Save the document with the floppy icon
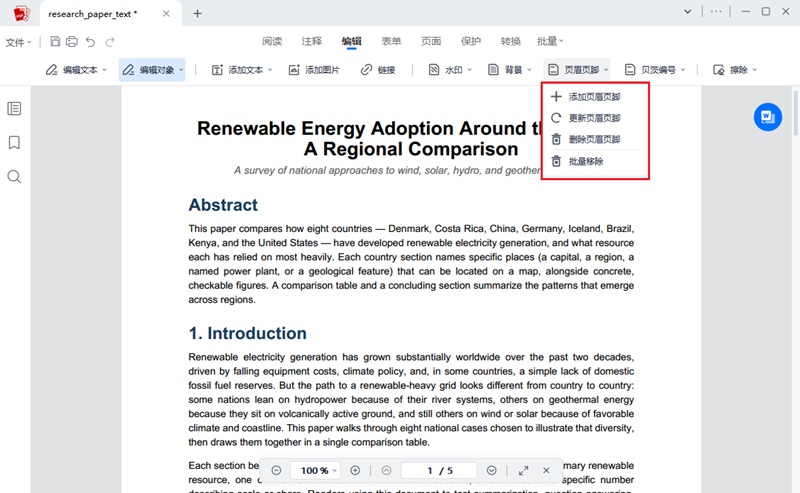This screenshot has width=800, height=493. click(x=55, y=41)
